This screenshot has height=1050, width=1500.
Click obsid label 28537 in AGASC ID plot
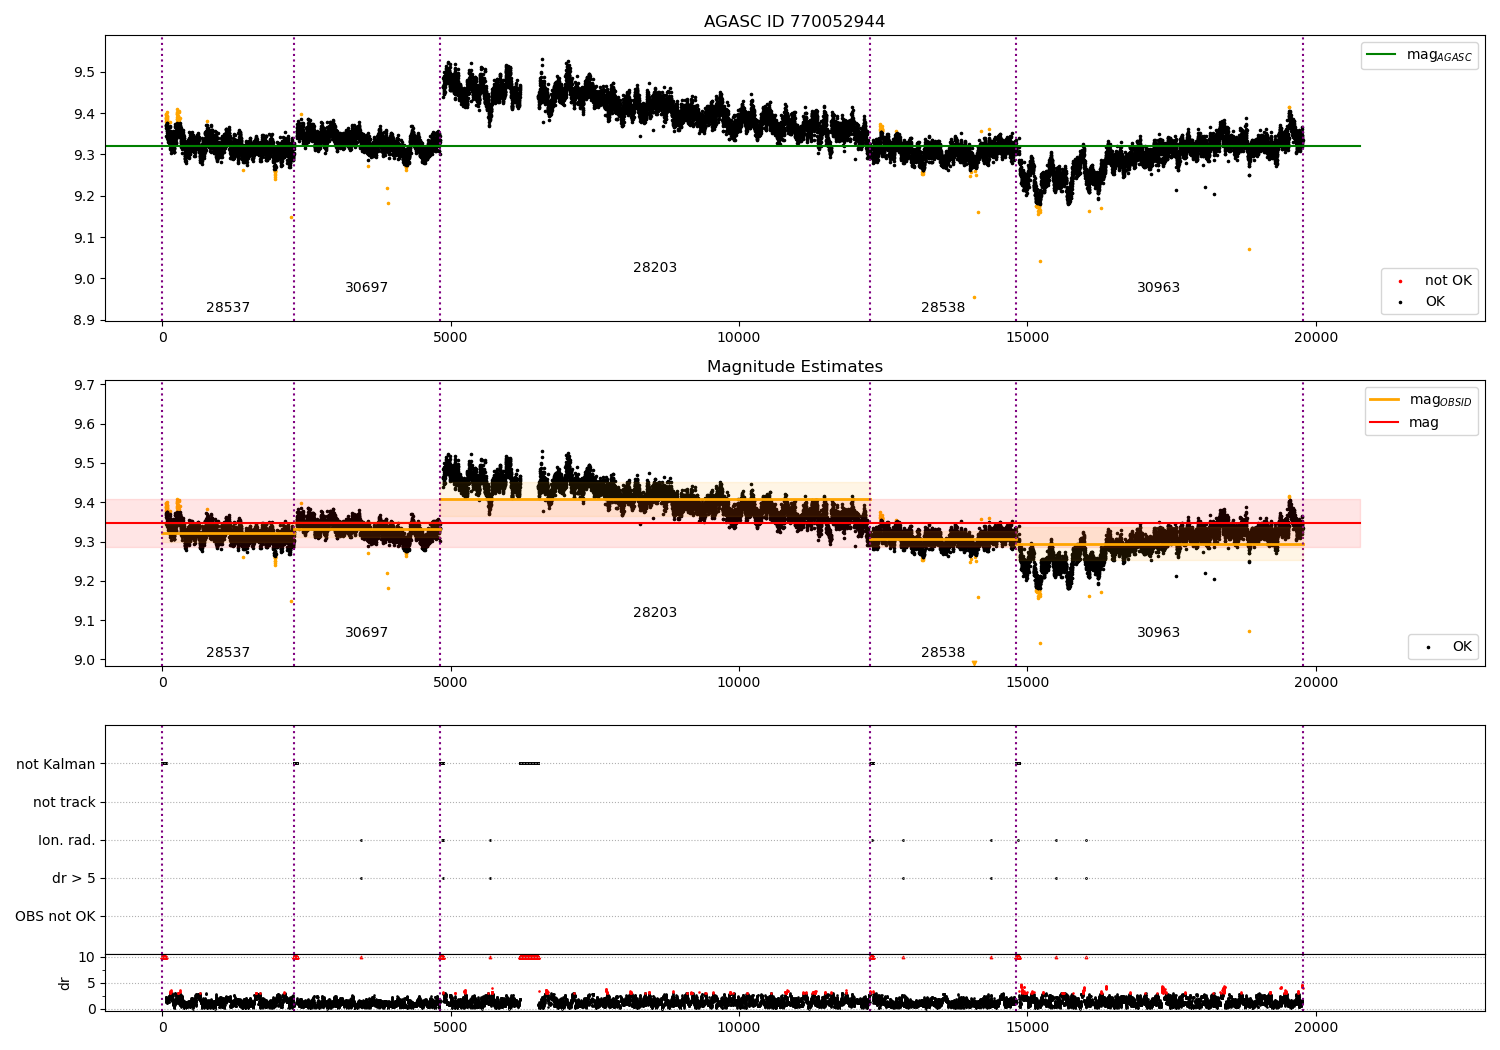point(228,308)
